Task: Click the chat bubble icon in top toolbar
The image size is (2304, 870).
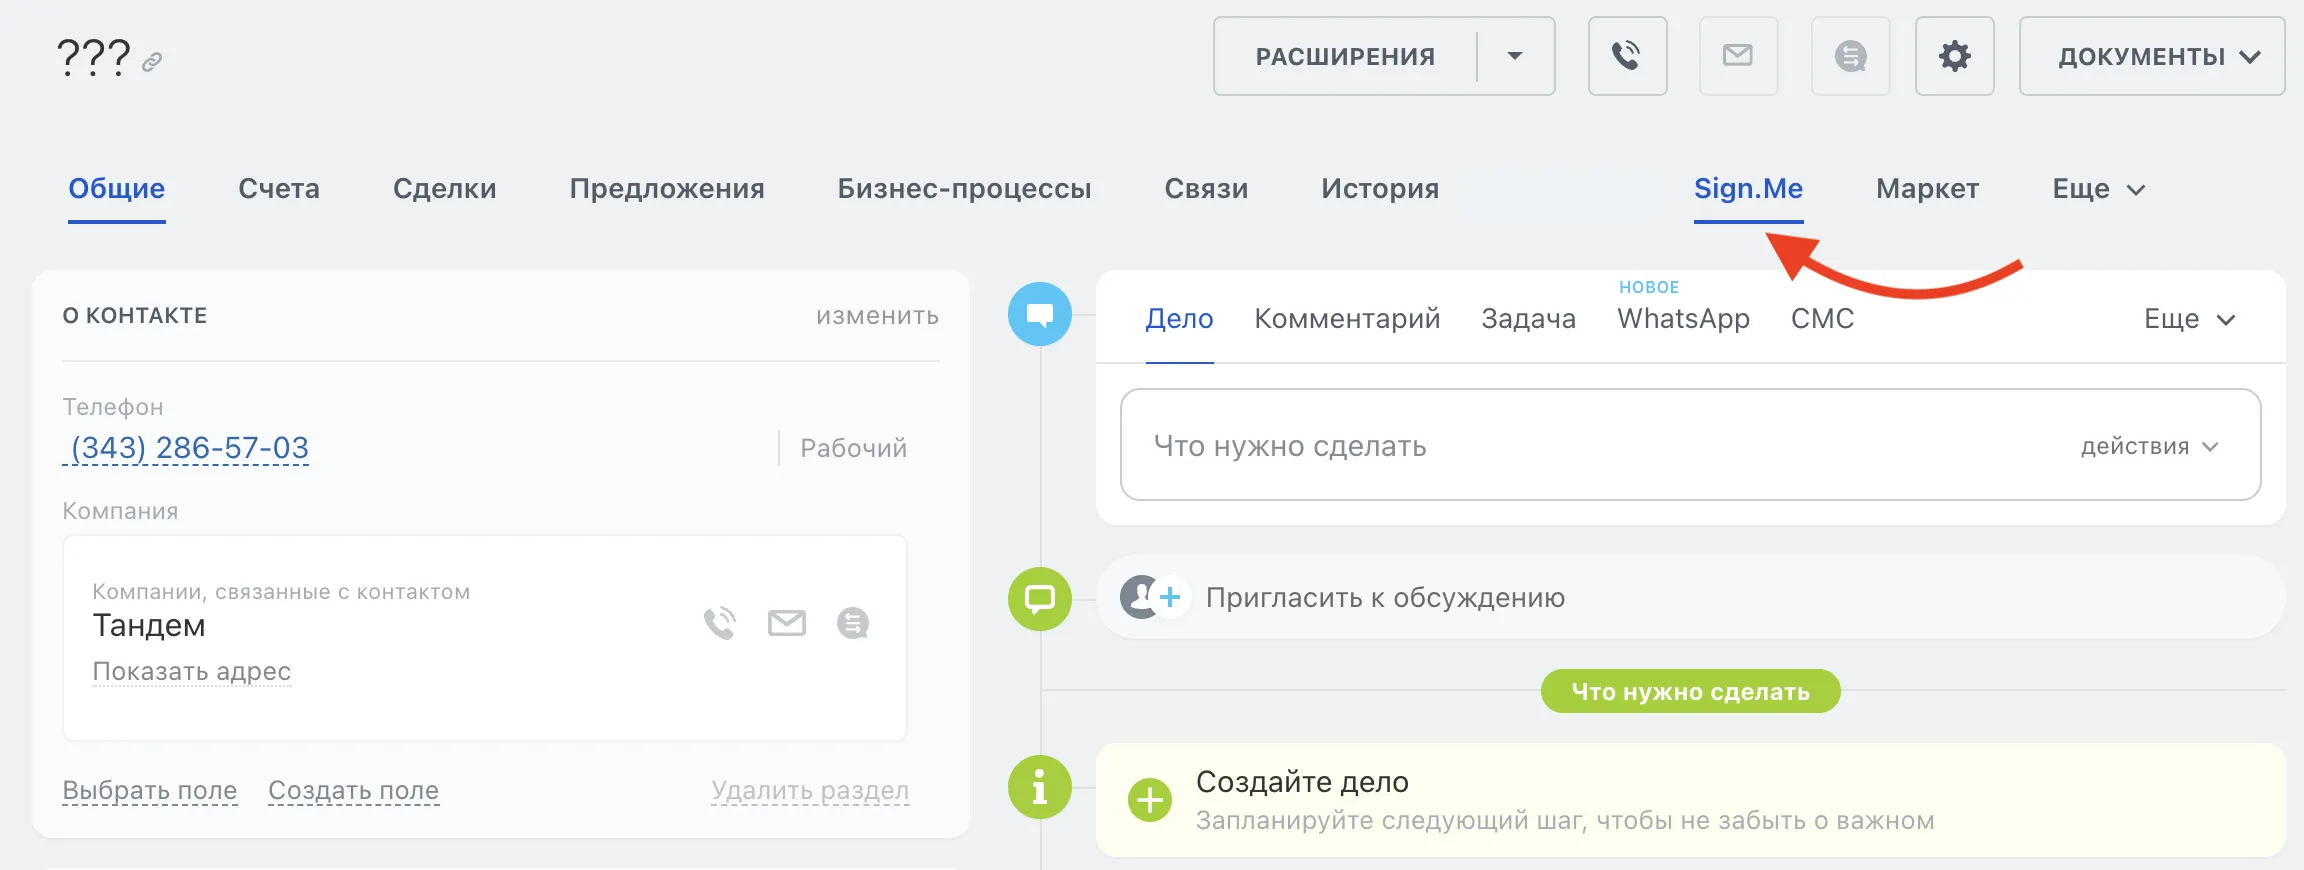Action: [1850, 56]
